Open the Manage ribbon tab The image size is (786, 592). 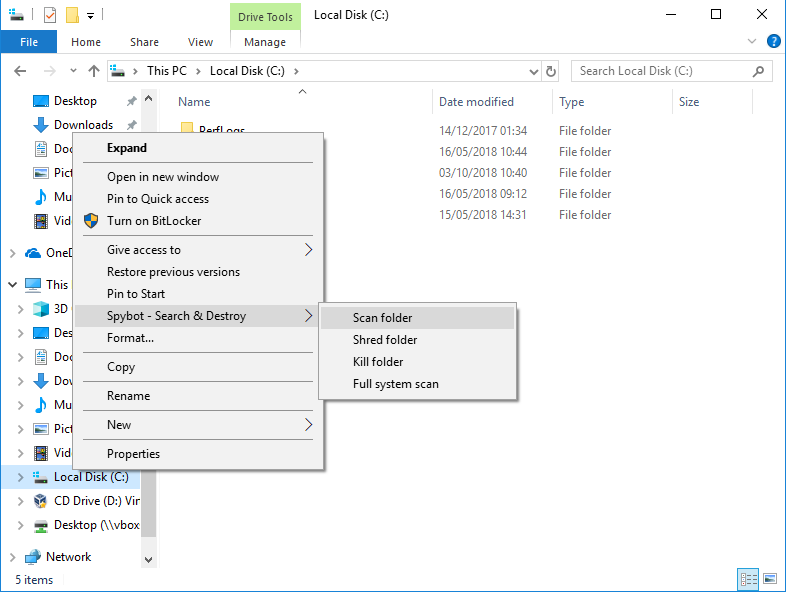pyautogui.click(x=265, y=42)
